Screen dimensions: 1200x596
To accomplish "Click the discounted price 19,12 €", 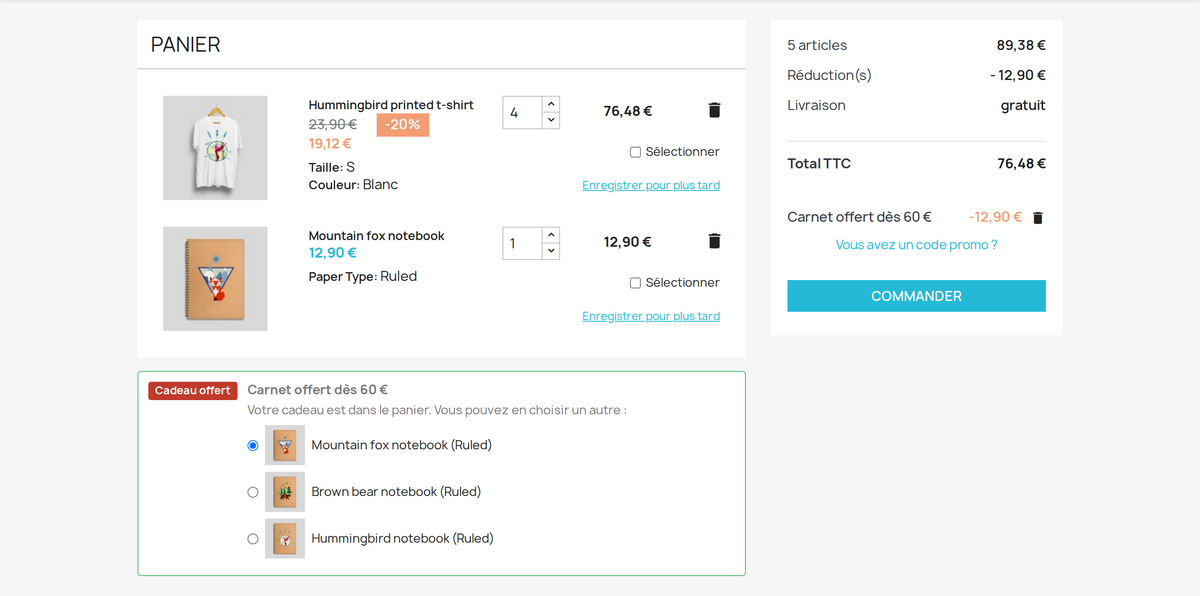I will pos(330,143).
